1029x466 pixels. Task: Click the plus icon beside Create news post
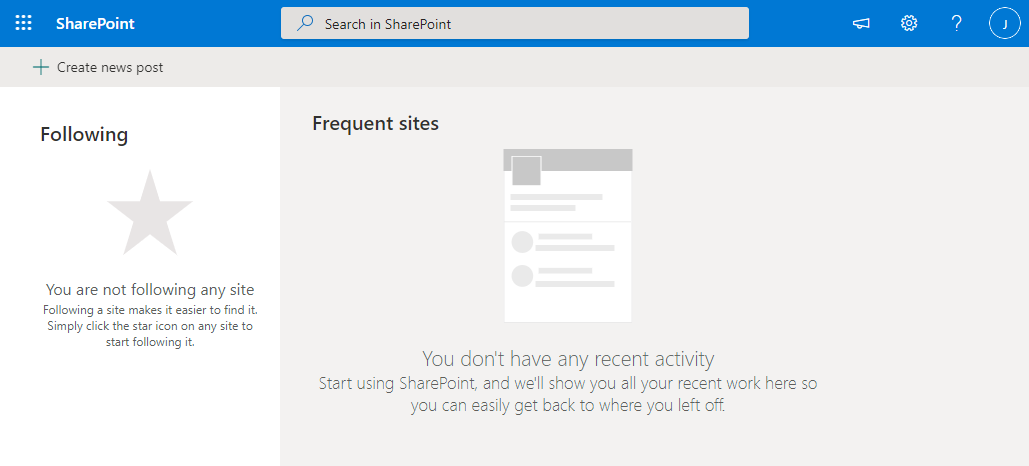(41, 67)
